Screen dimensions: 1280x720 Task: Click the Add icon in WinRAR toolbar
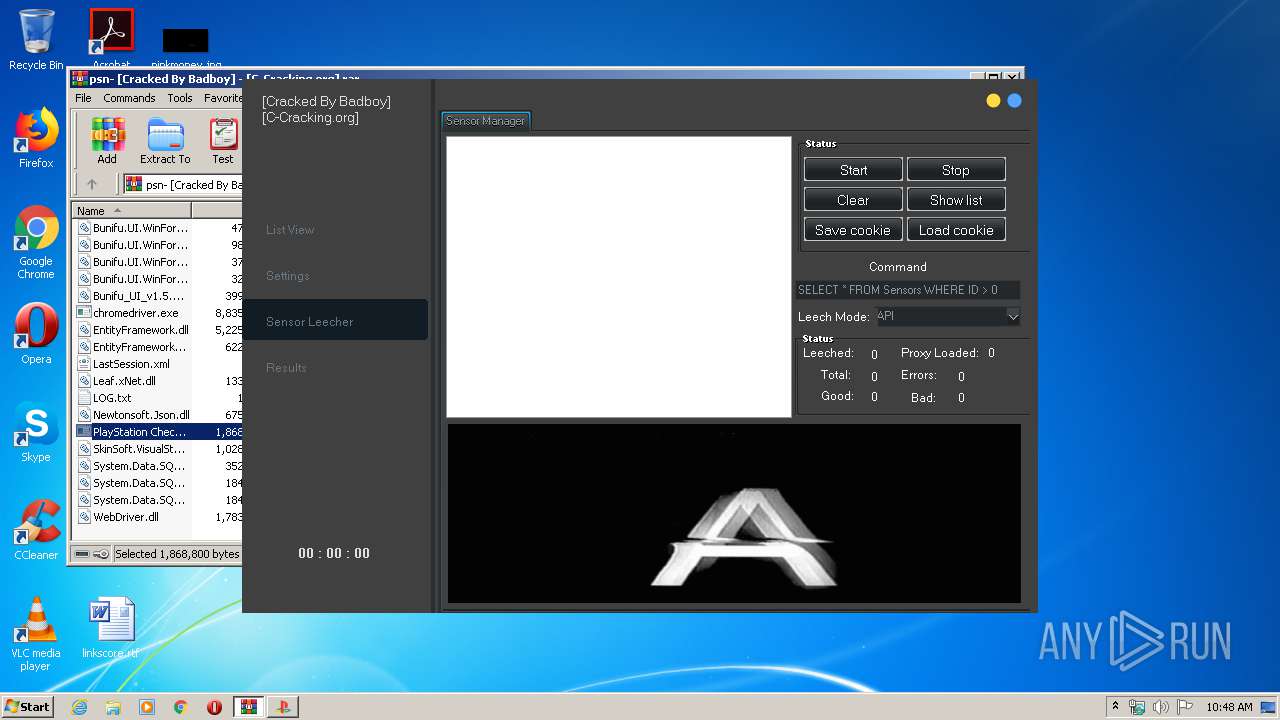107,141
